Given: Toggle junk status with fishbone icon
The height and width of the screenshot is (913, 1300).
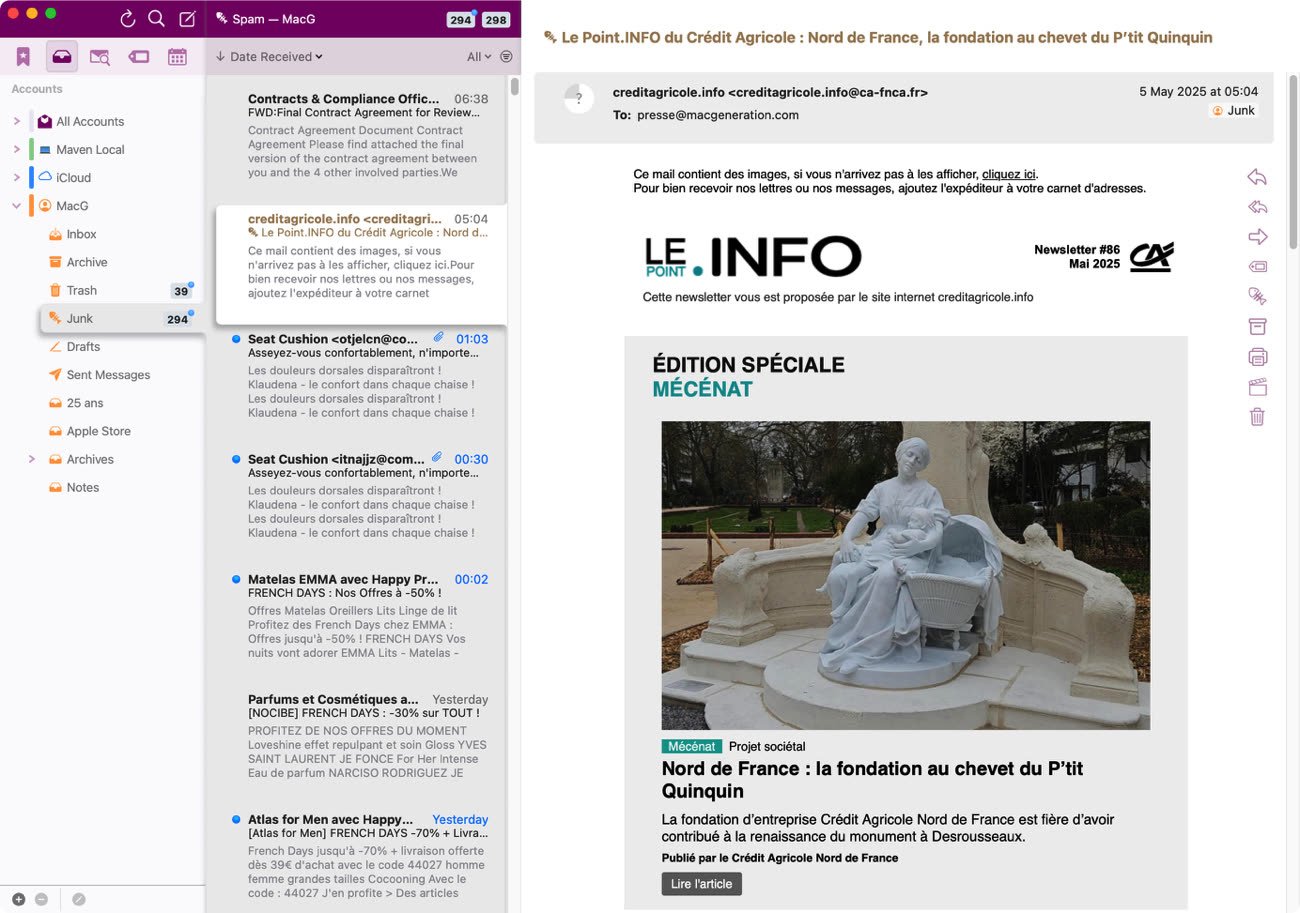Looking at the screenshot, I should tap(1257, 296).
